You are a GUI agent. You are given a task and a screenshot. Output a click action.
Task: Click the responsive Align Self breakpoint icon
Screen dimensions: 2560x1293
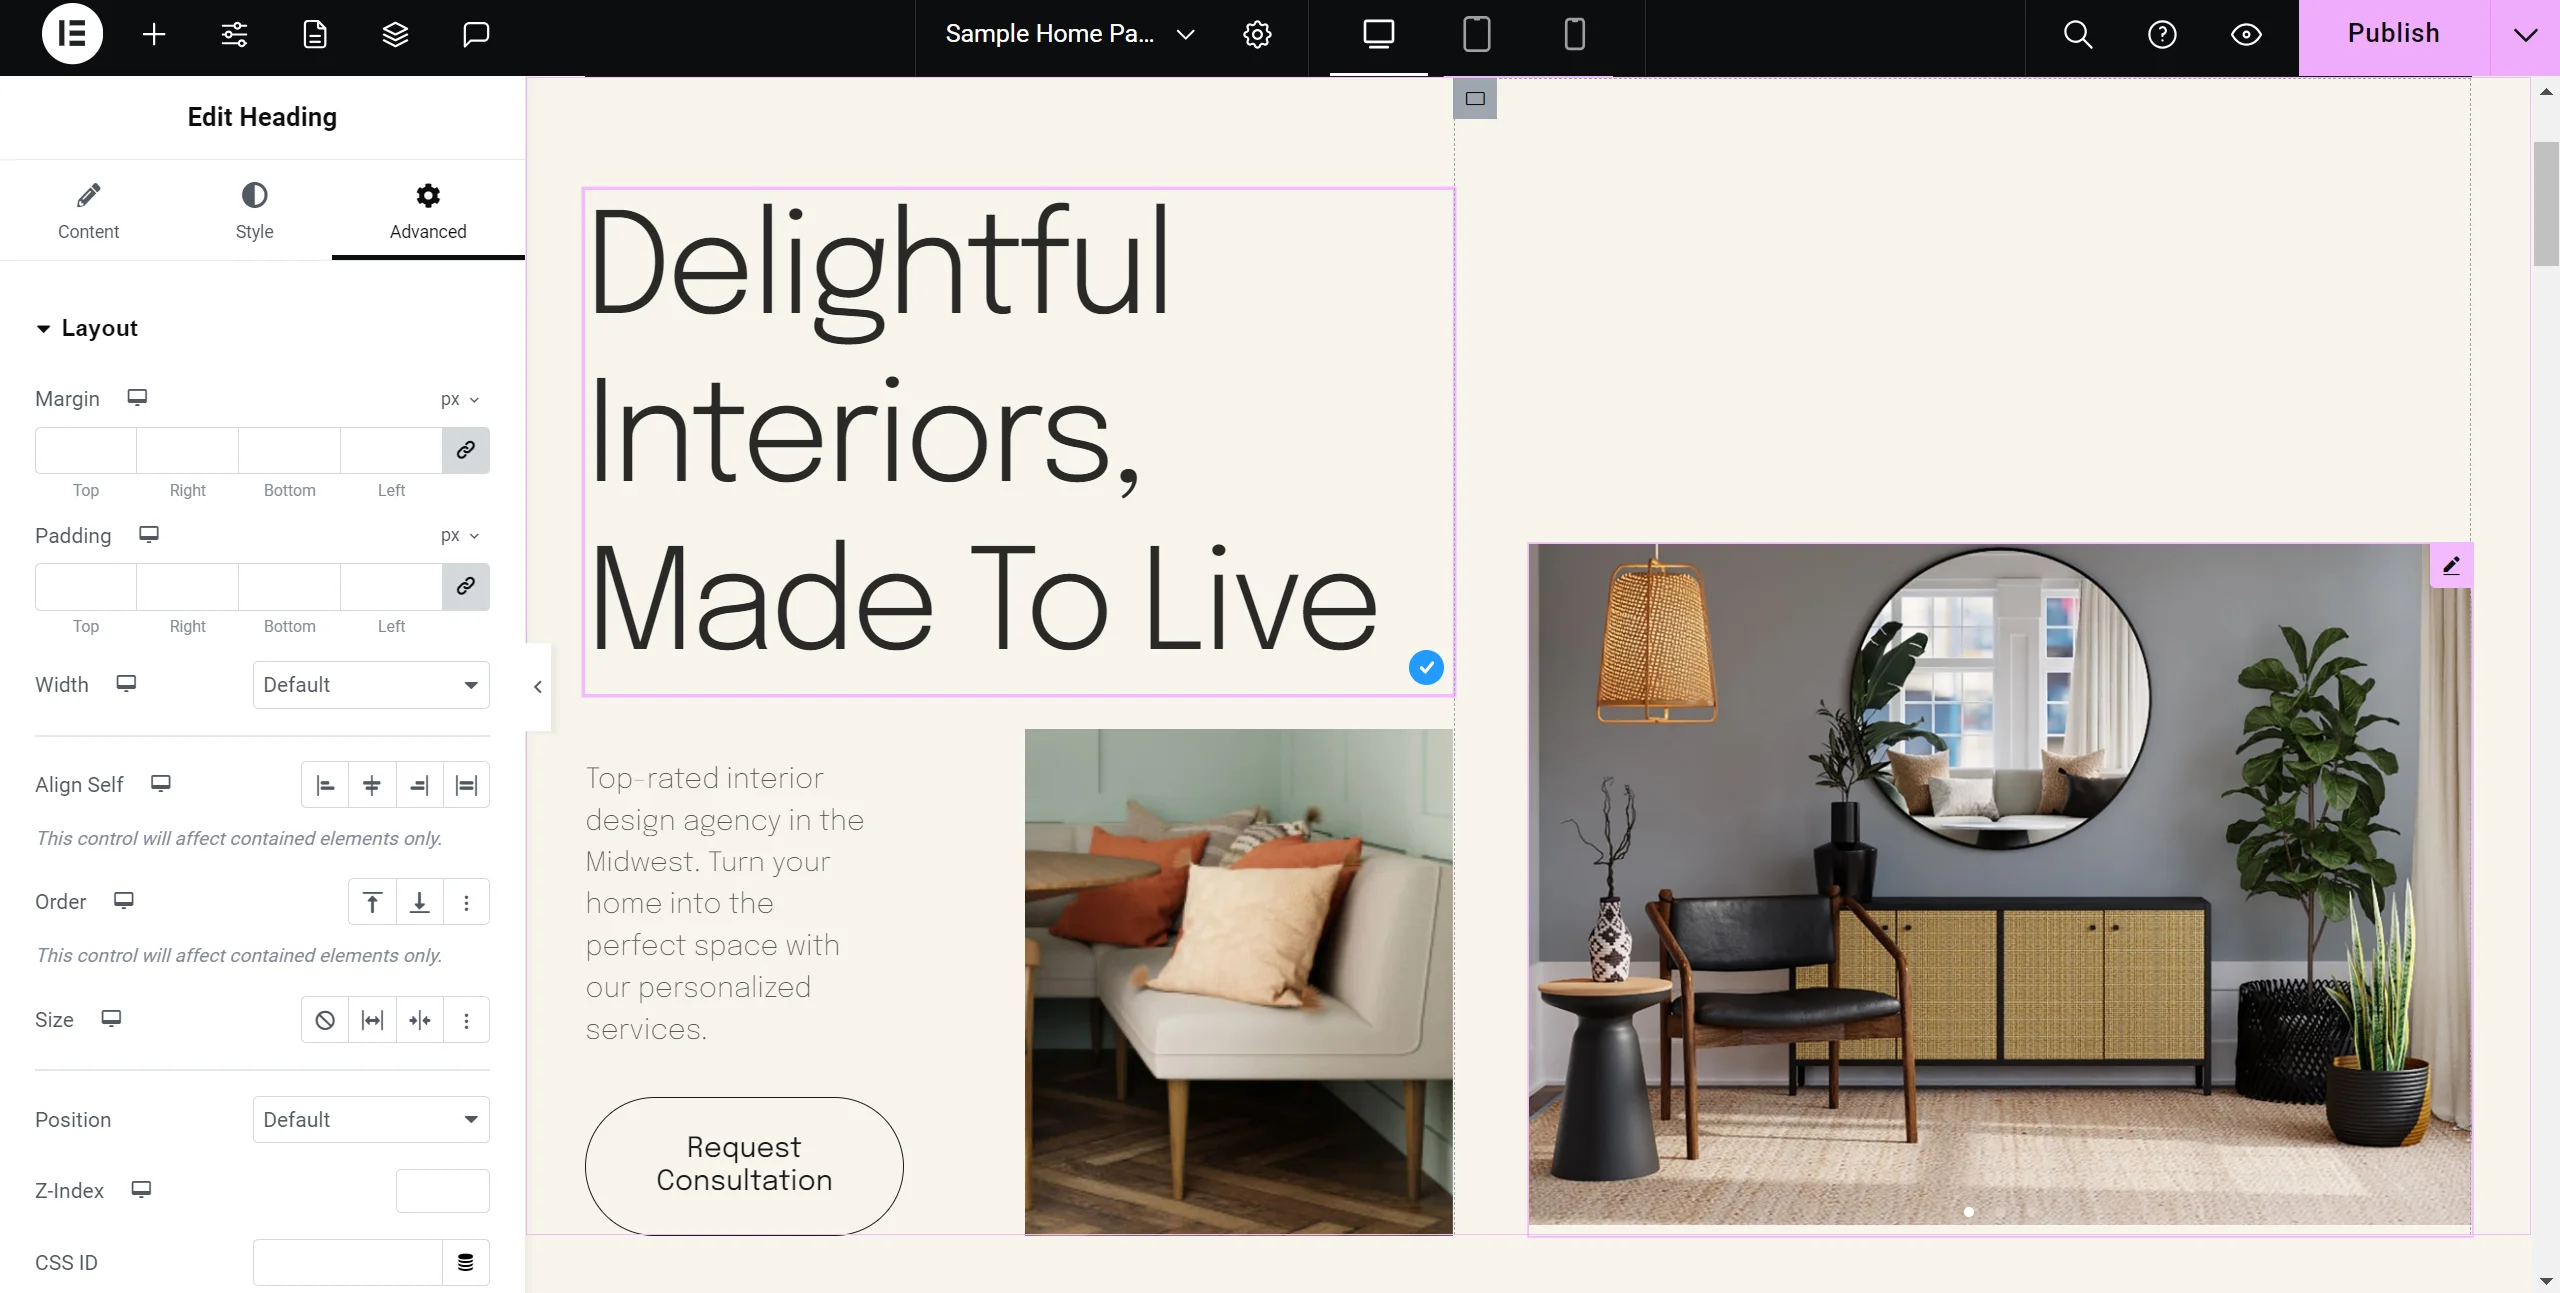[160, 783]
